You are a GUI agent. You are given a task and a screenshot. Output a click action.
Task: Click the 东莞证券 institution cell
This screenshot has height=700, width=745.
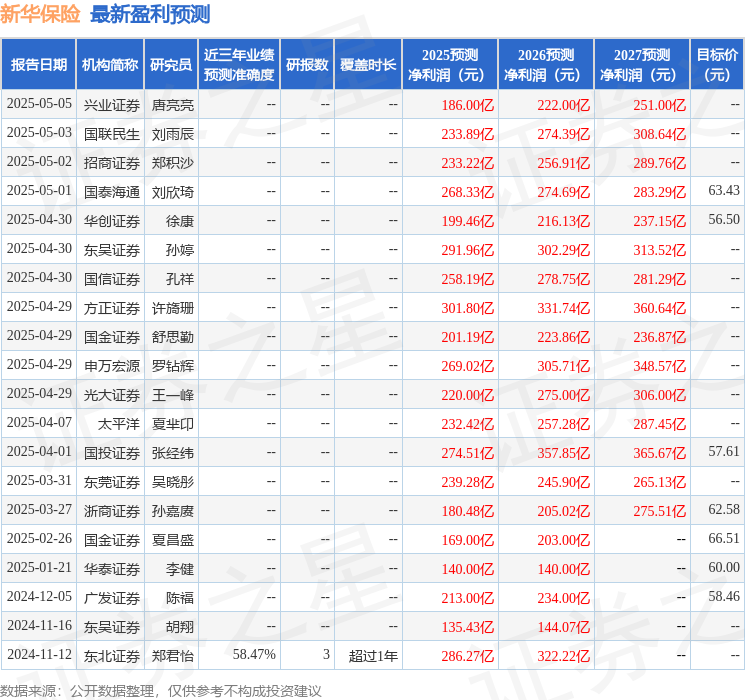click(x=112, y=482)
